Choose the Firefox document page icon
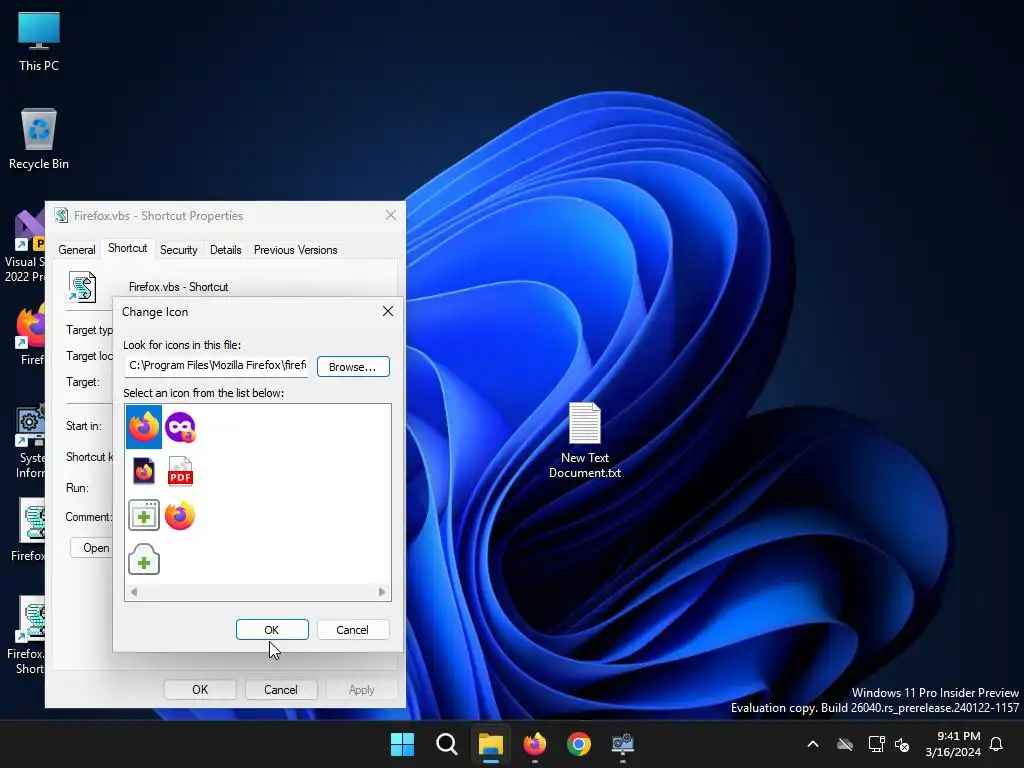The image size is (1024, 768). [x=144, y=471]
